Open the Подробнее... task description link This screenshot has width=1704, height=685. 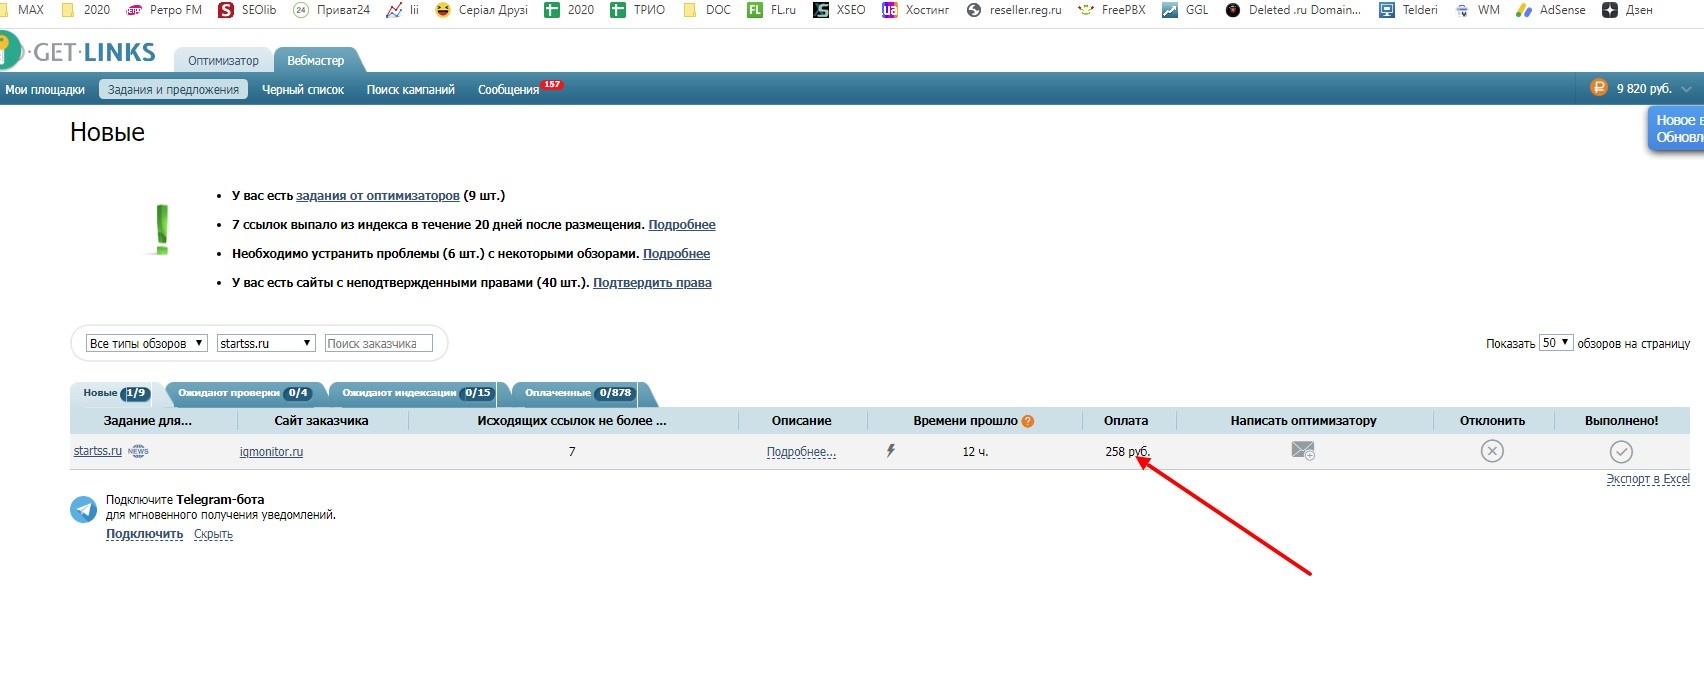click(x=801, y=452)
